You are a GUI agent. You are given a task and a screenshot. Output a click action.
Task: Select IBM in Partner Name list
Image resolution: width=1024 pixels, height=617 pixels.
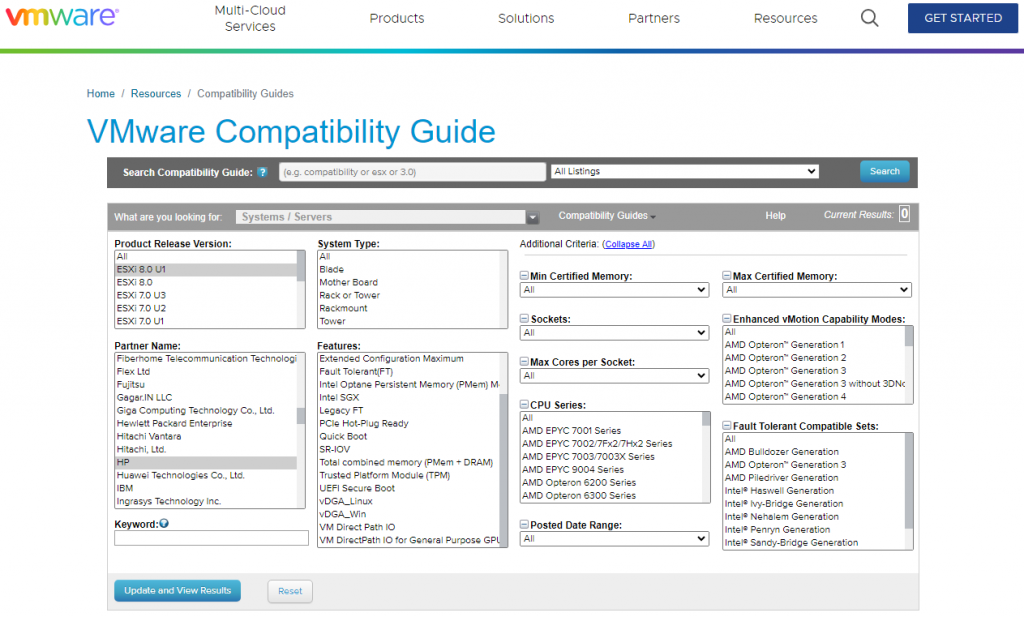(206, 488)
